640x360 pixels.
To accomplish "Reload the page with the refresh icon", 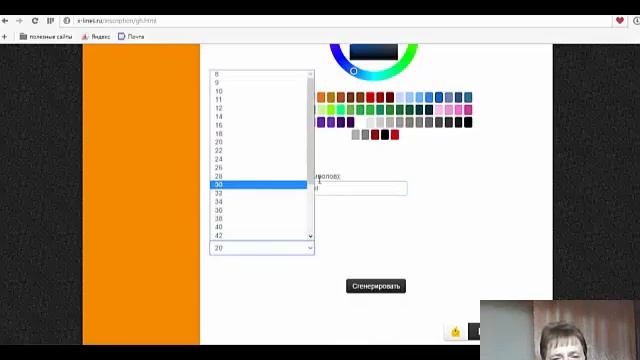I will (35, 21).
